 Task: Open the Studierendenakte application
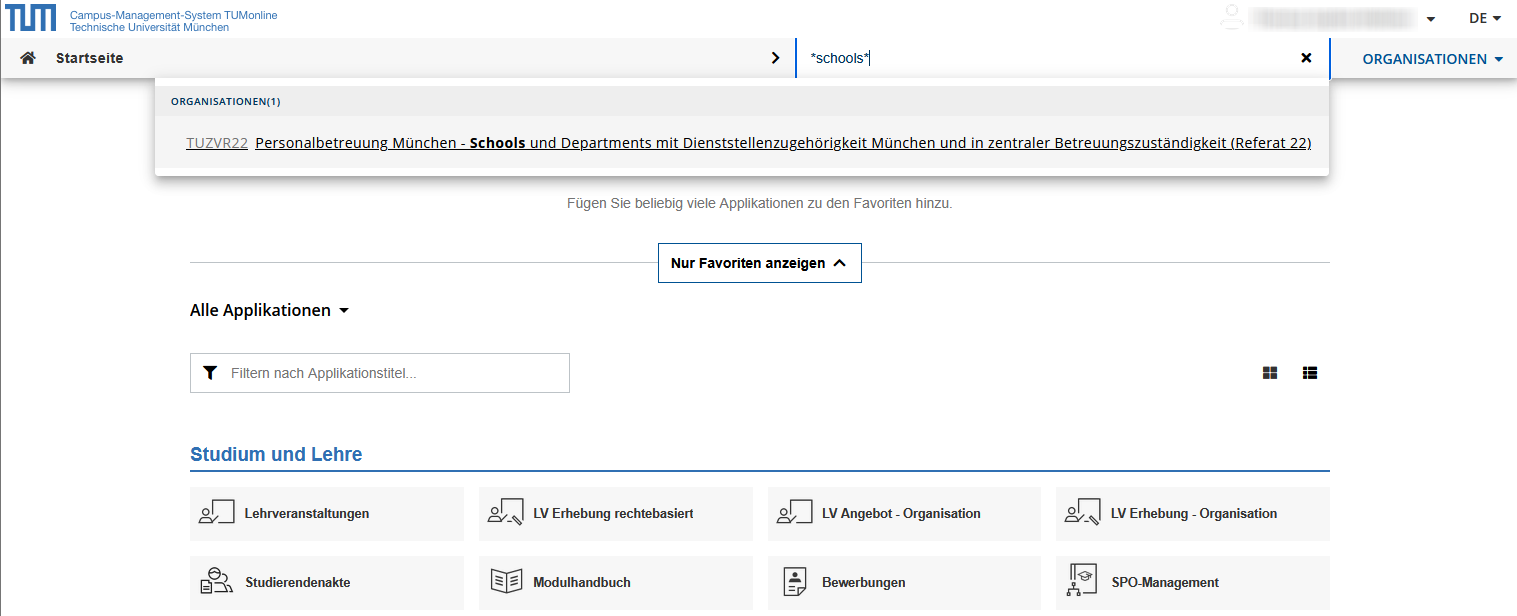[x=327, y=583]
